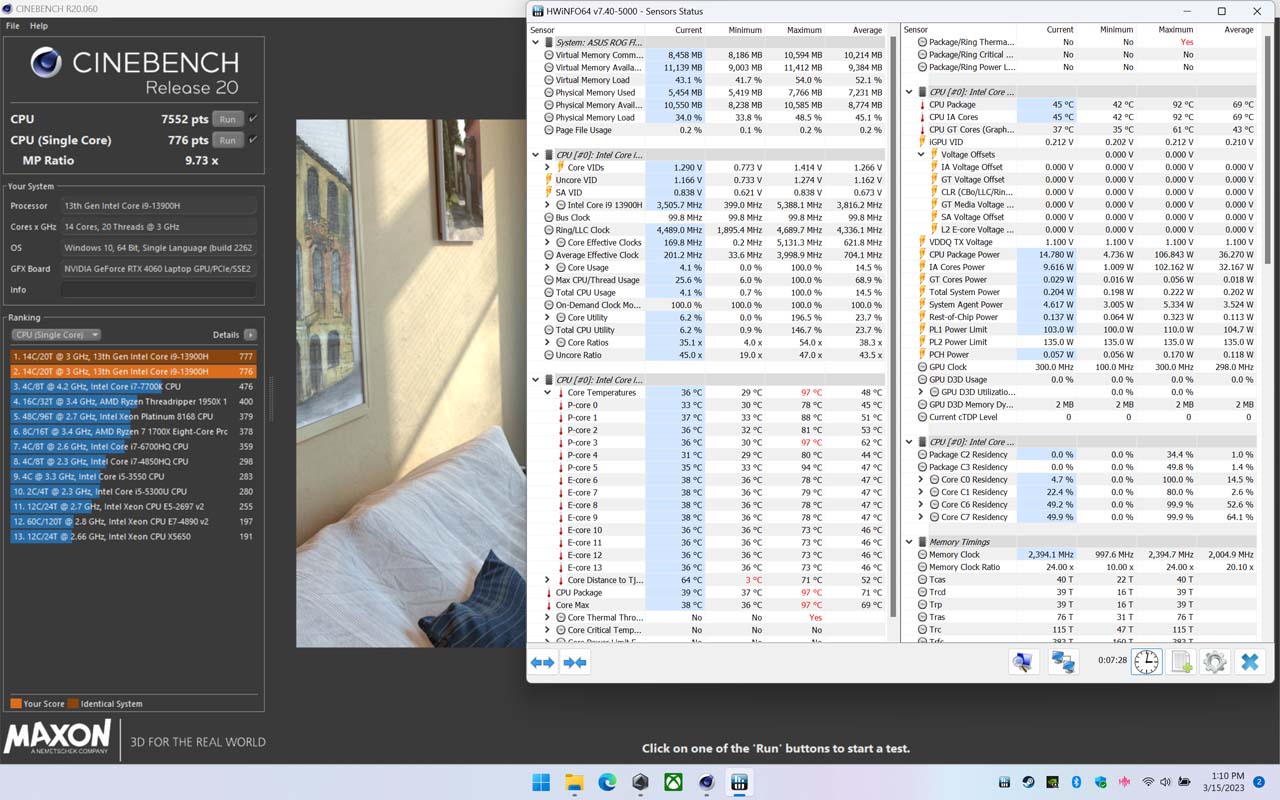
Task: Click the HWiNFO taskbar icon
Action: [740, 782]
